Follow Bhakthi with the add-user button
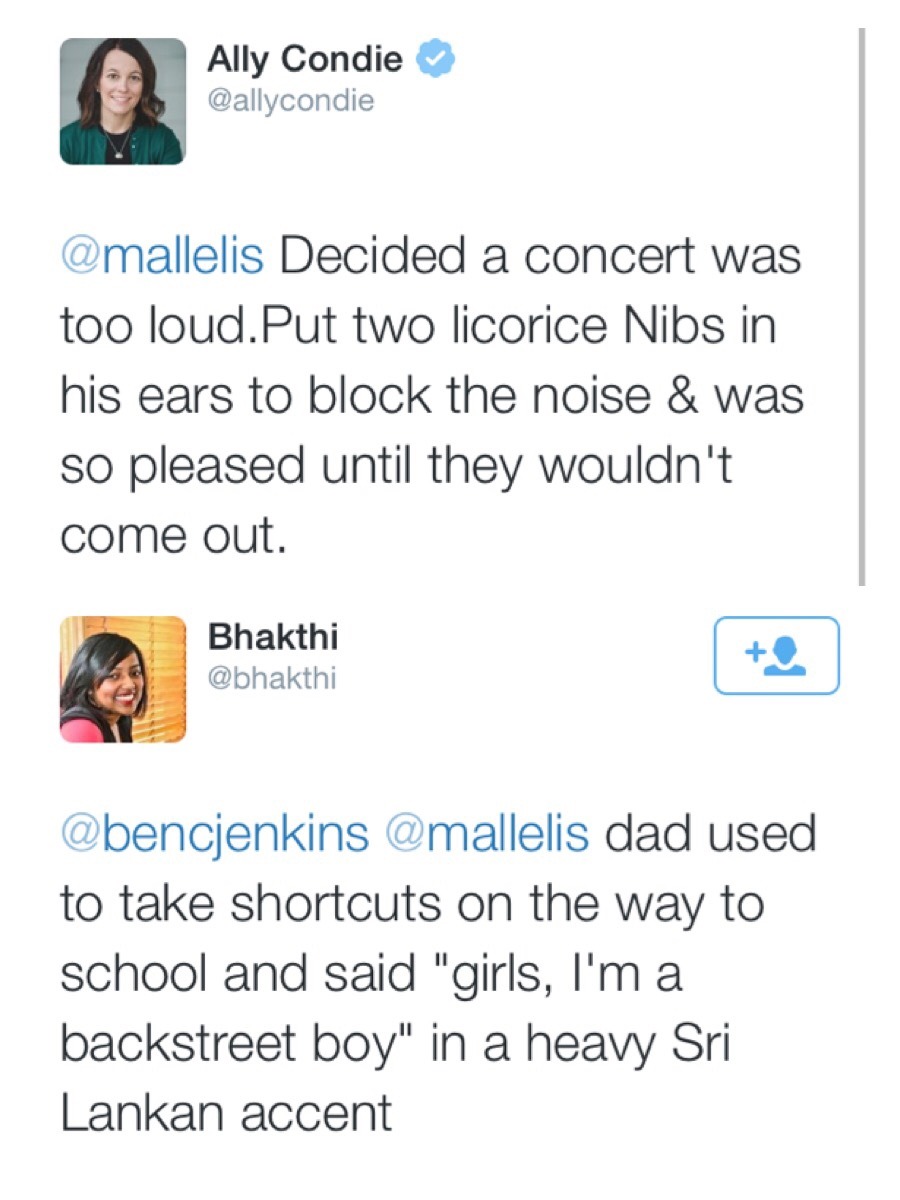The height and width of the screenshot is (1200, 900). click(x=776, y=655)
